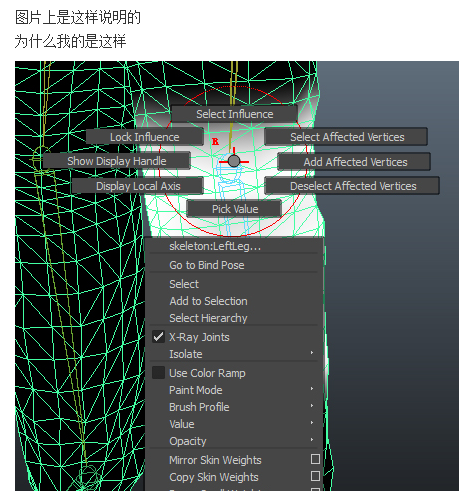Expand the Value submenu arrow

click(312, 423)
